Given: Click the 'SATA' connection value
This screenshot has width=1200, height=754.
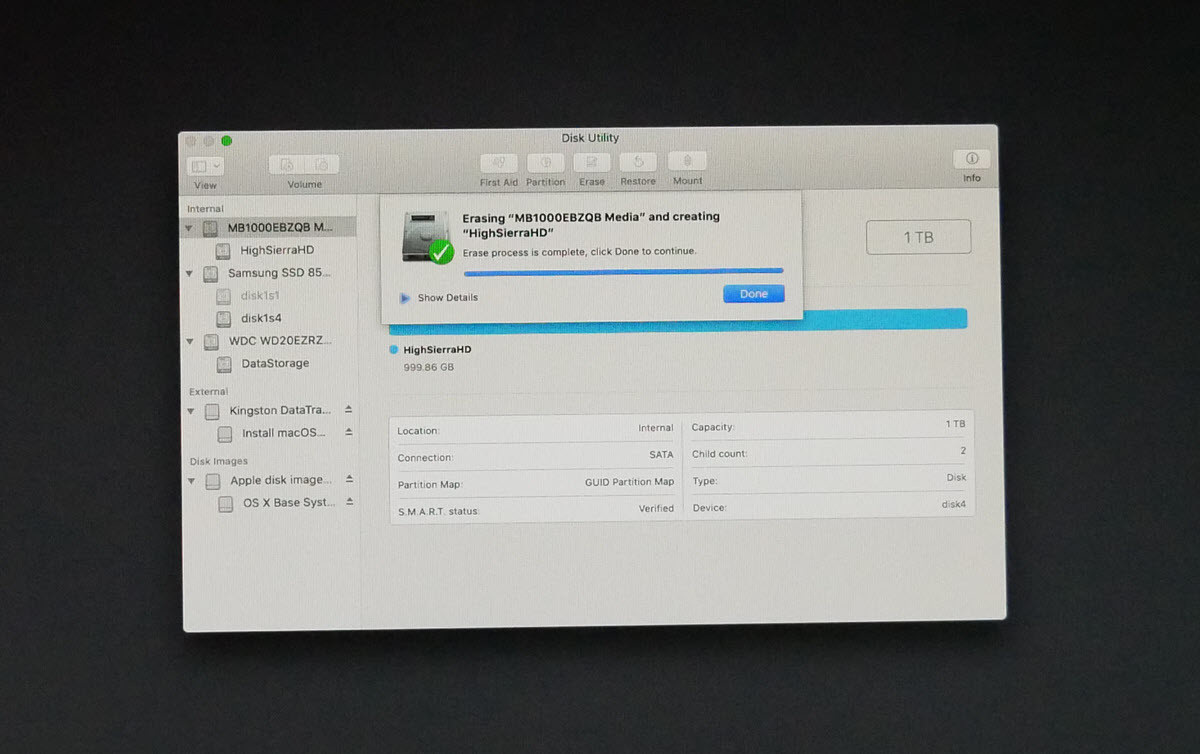Looking at the screenshot, I should coord(661,454).
